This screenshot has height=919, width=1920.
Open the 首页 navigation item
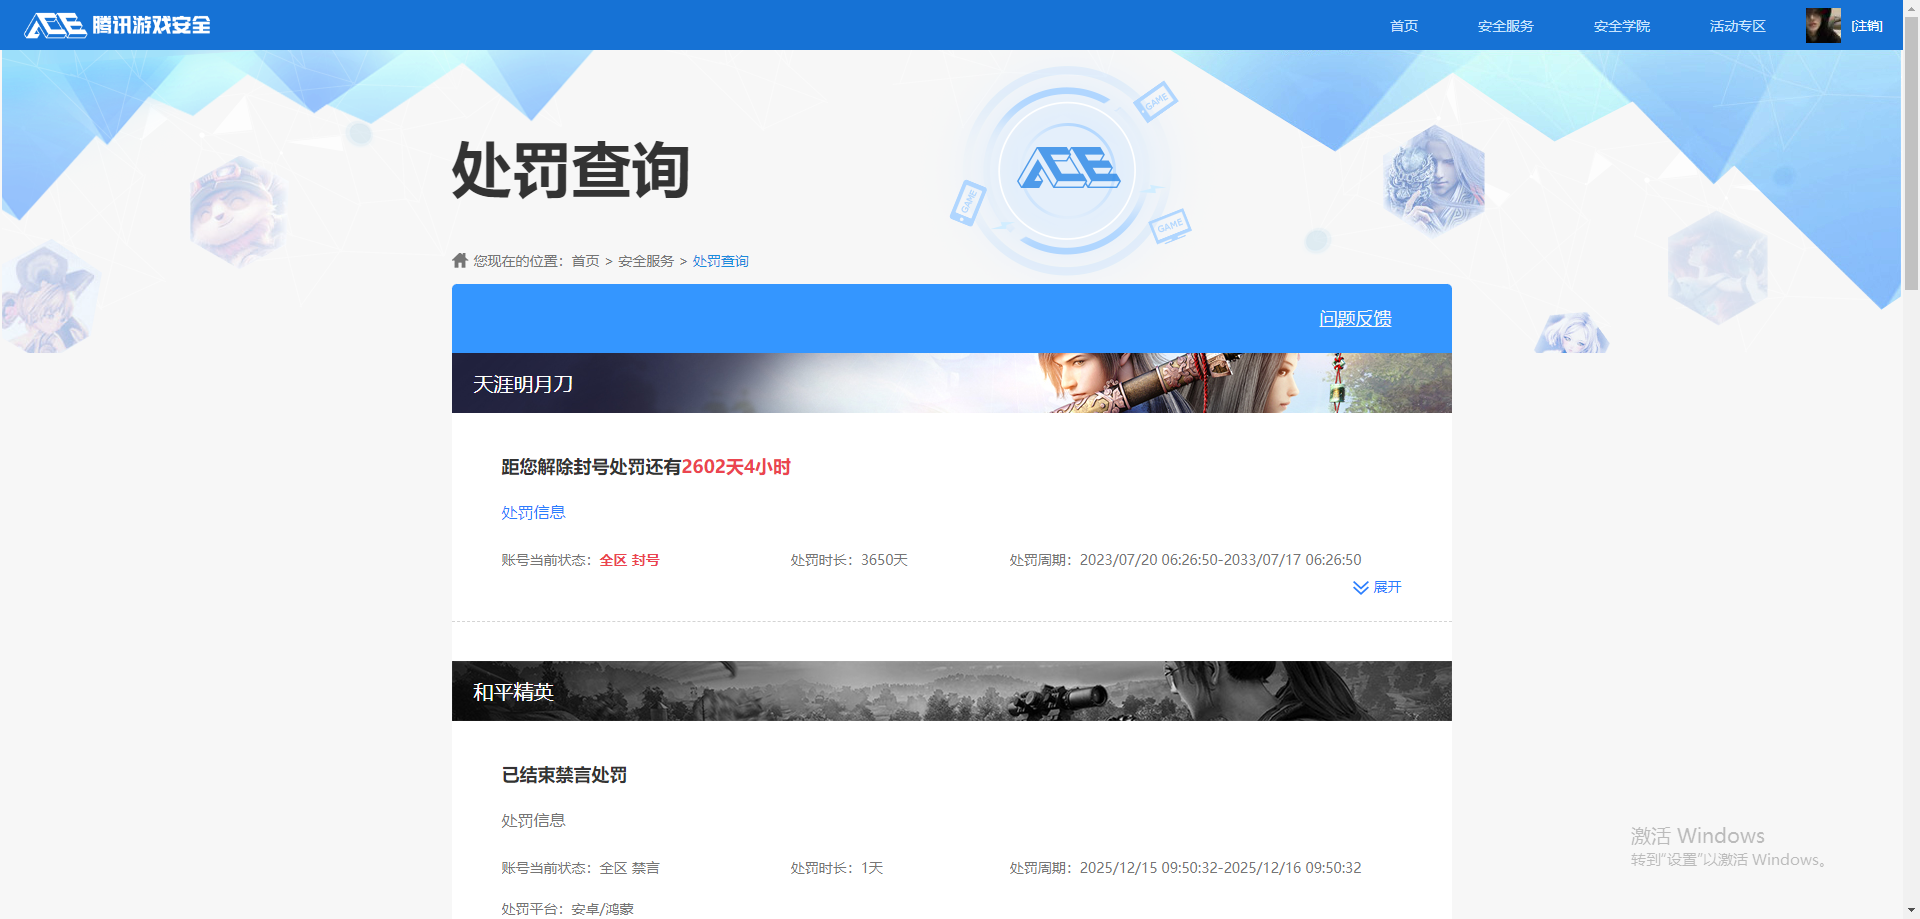click(x=1404, y=26)
